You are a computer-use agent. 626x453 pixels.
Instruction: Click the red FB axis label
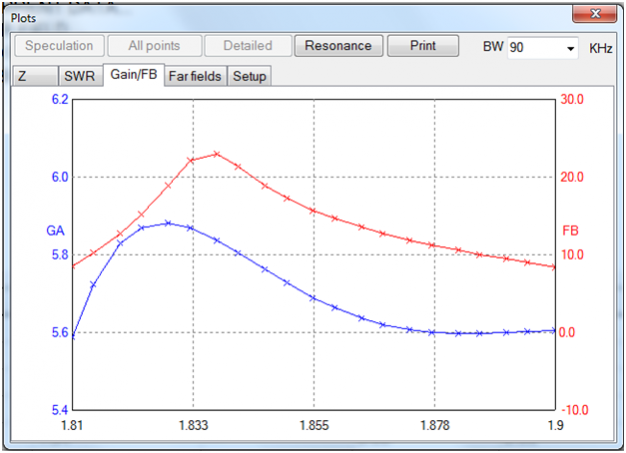[x=570, y=231]
